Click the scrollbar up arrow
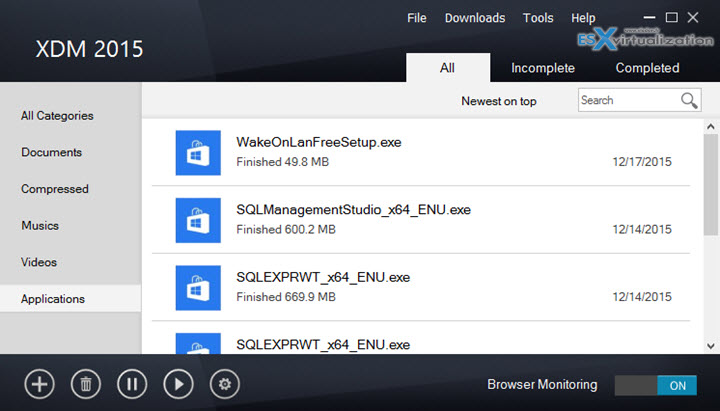 (711, 126)
